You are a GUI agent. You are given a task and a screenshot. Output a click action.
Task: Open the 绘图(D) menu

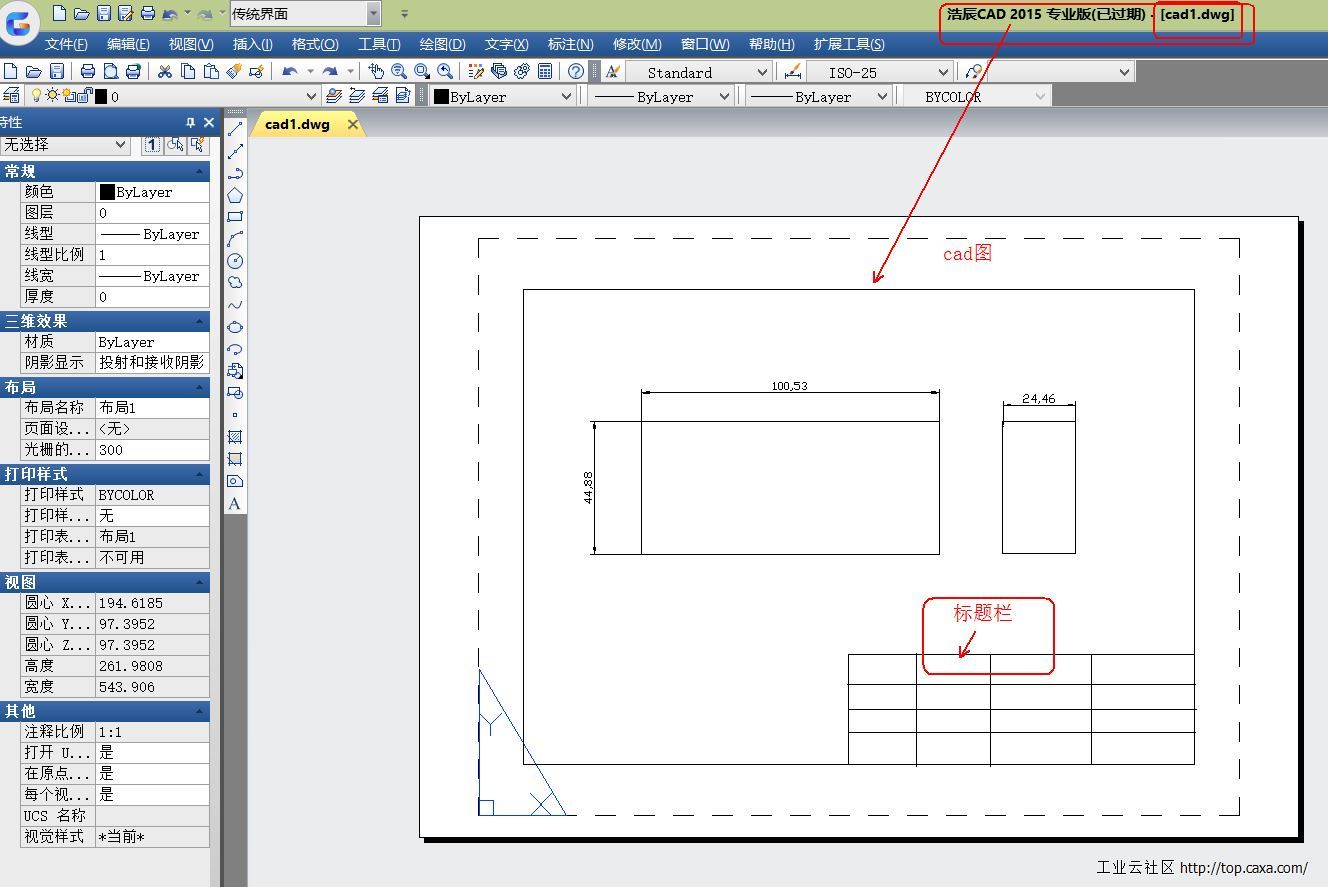442,44
